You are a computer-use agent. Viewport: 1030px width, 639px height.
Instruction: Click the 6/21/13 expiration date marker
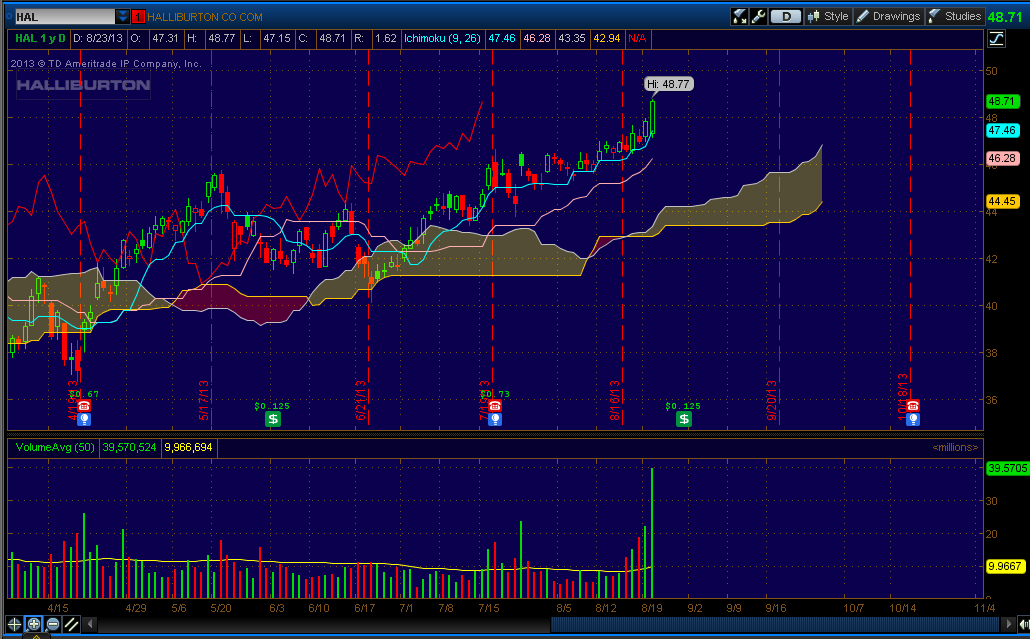click(361, 401)
